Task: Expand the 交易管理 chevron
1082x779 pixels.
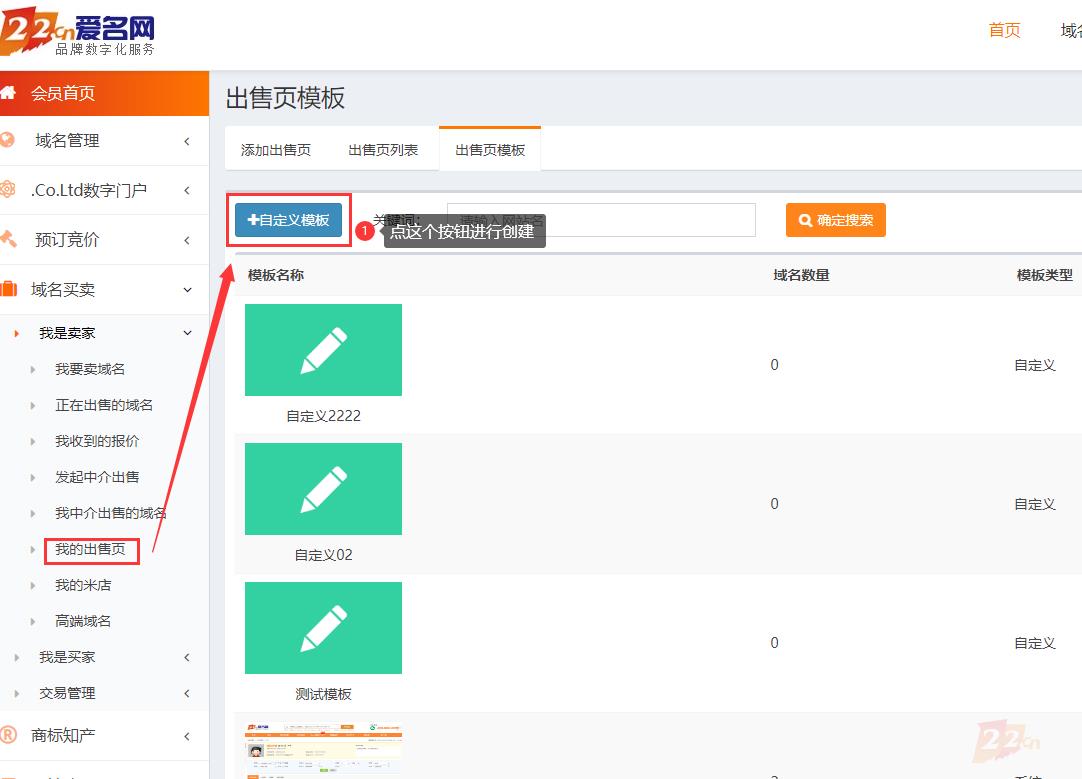Action: pyautogui.click(x=187, y=693)
